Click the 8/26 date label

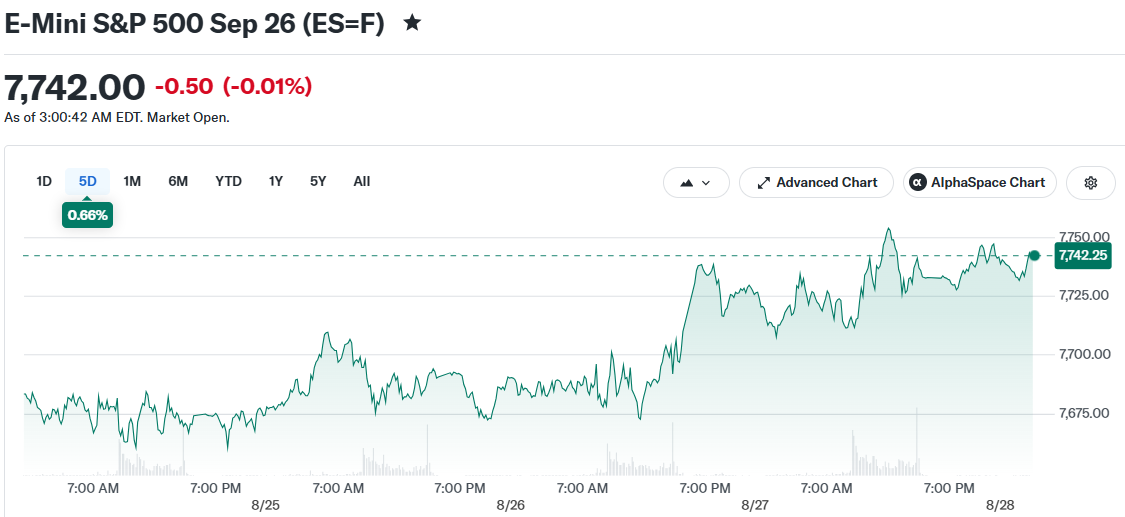[x=510, y=506]
